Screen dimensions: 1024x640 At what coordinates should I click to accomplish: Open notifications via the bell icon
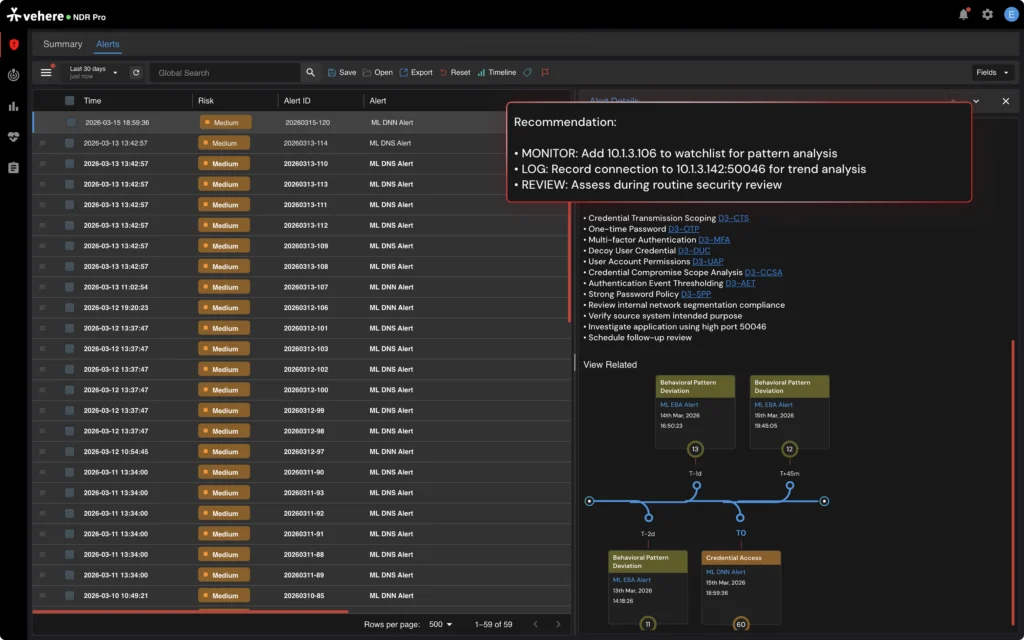point(961,15)
